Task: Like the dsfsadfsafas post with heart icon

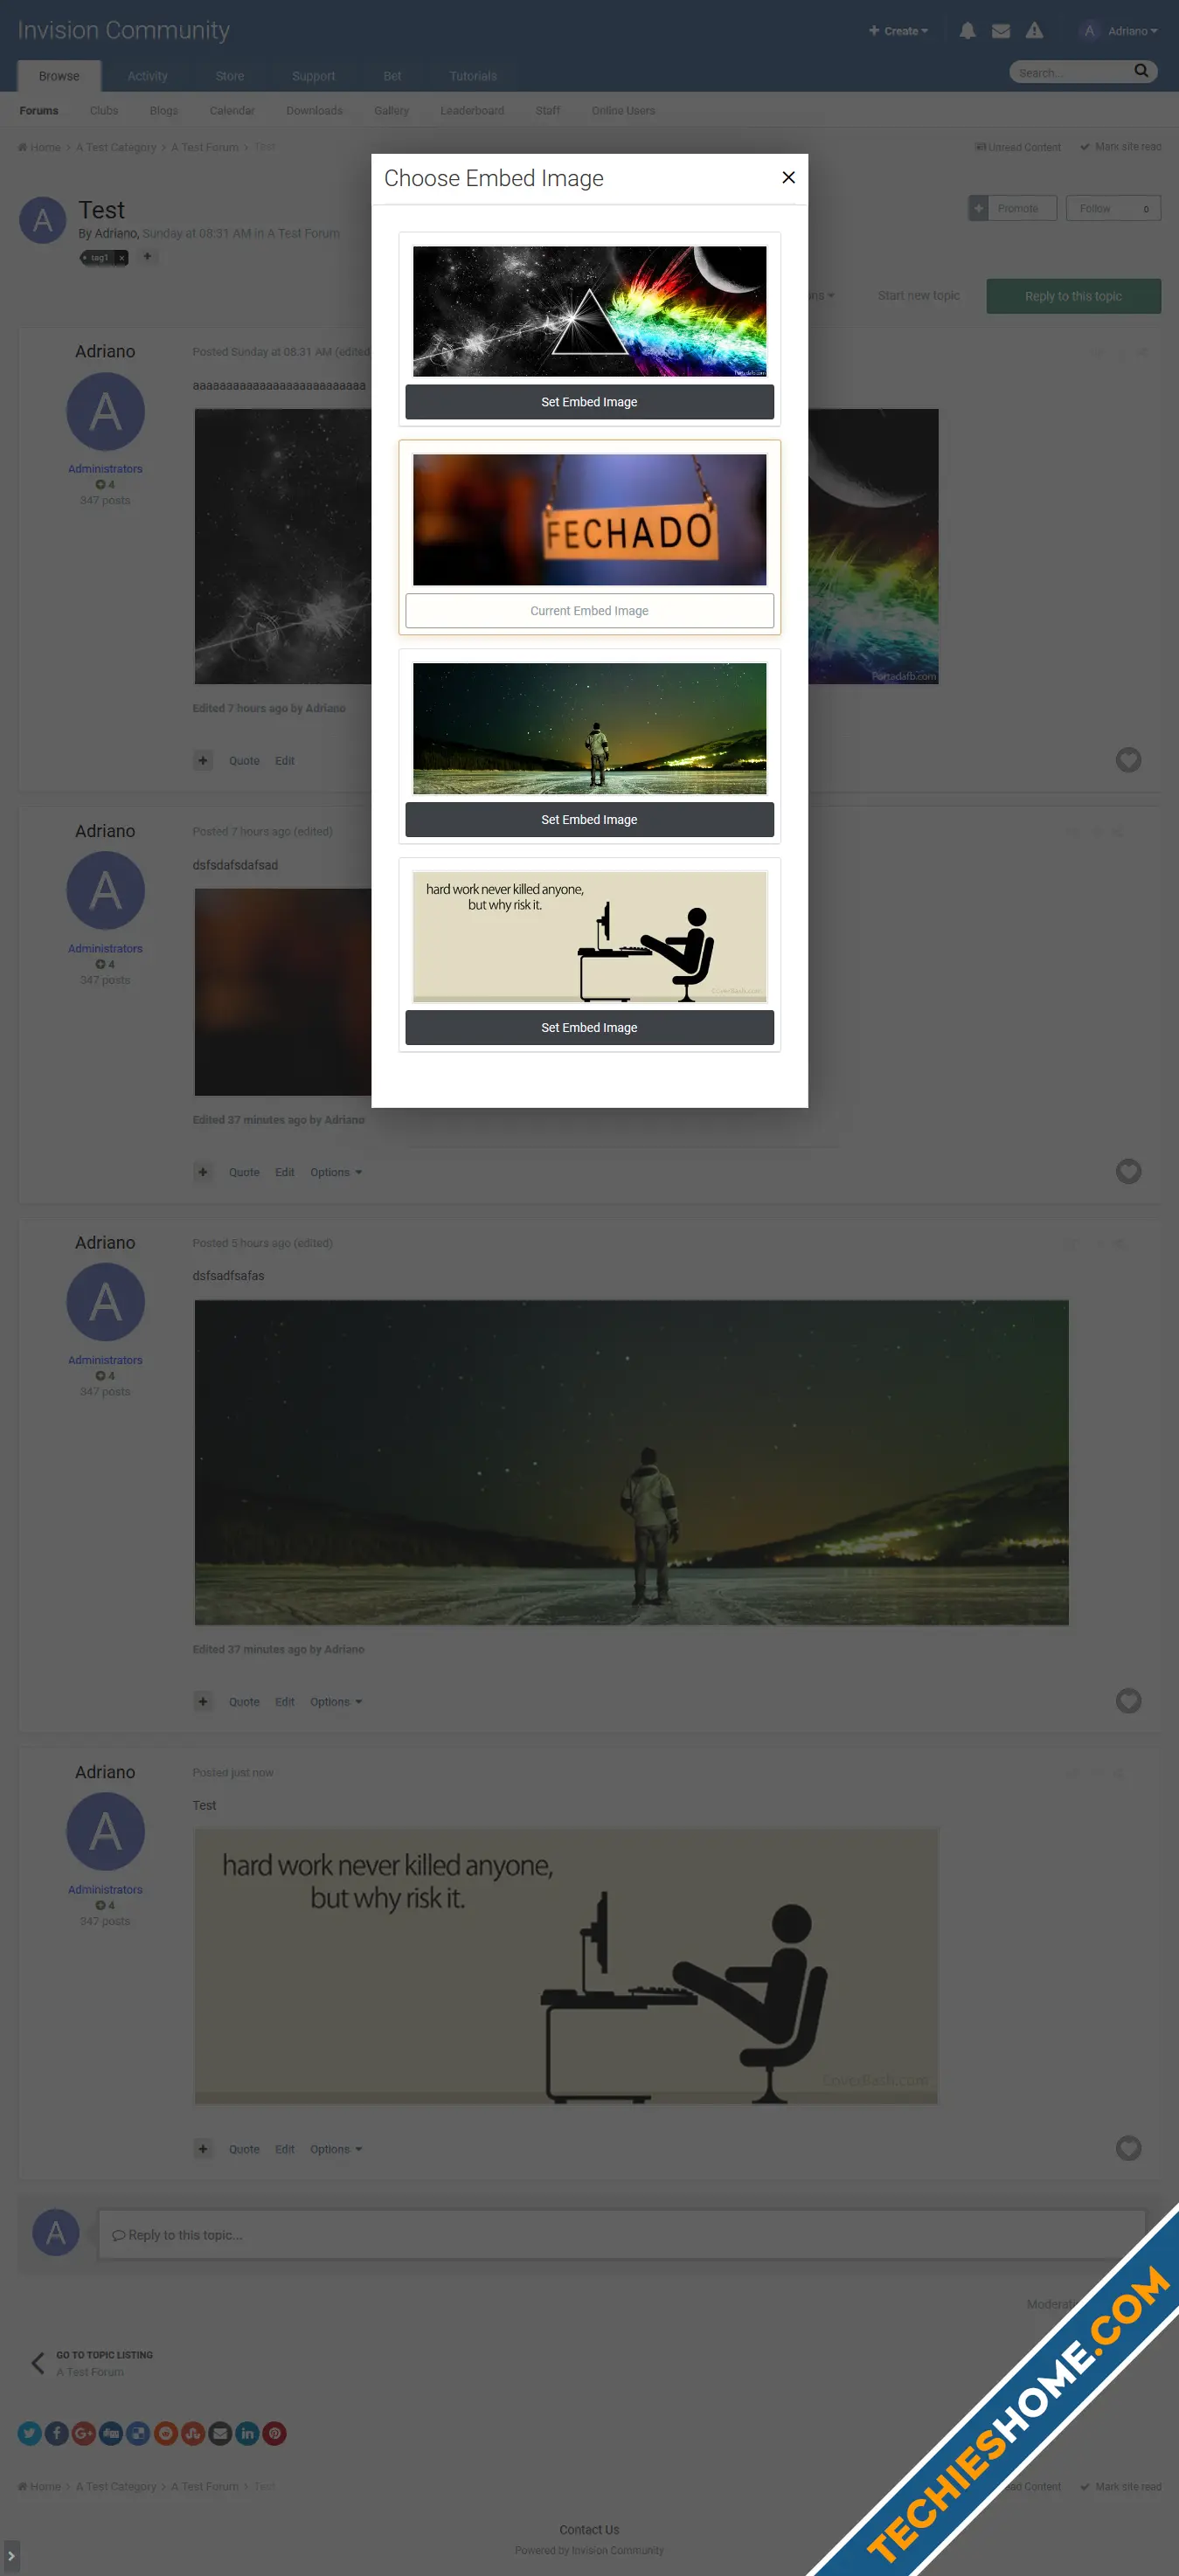Action: click(1128, 1700)
